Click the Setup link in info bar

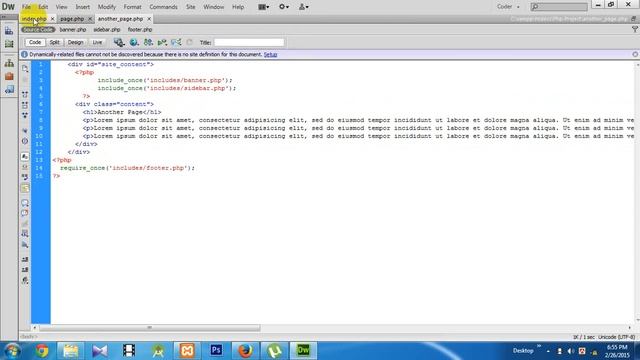(270, 54)
